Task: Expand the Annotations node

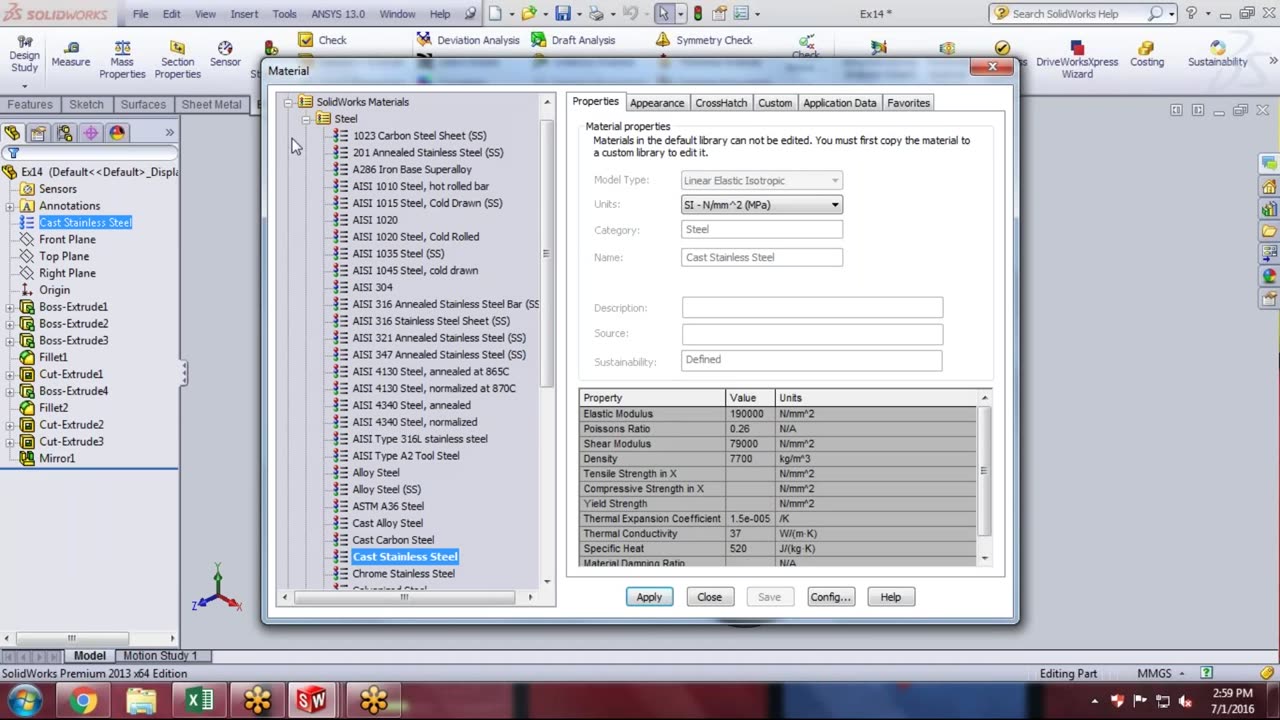Action: click(x=10, y=206)
